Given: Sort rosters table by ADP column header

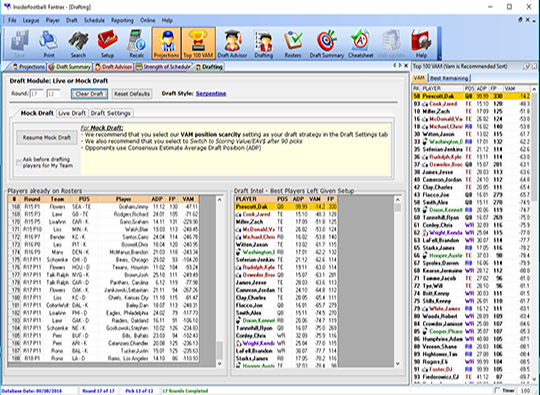Looking at the screenshot, I should (x=157, y=199).
